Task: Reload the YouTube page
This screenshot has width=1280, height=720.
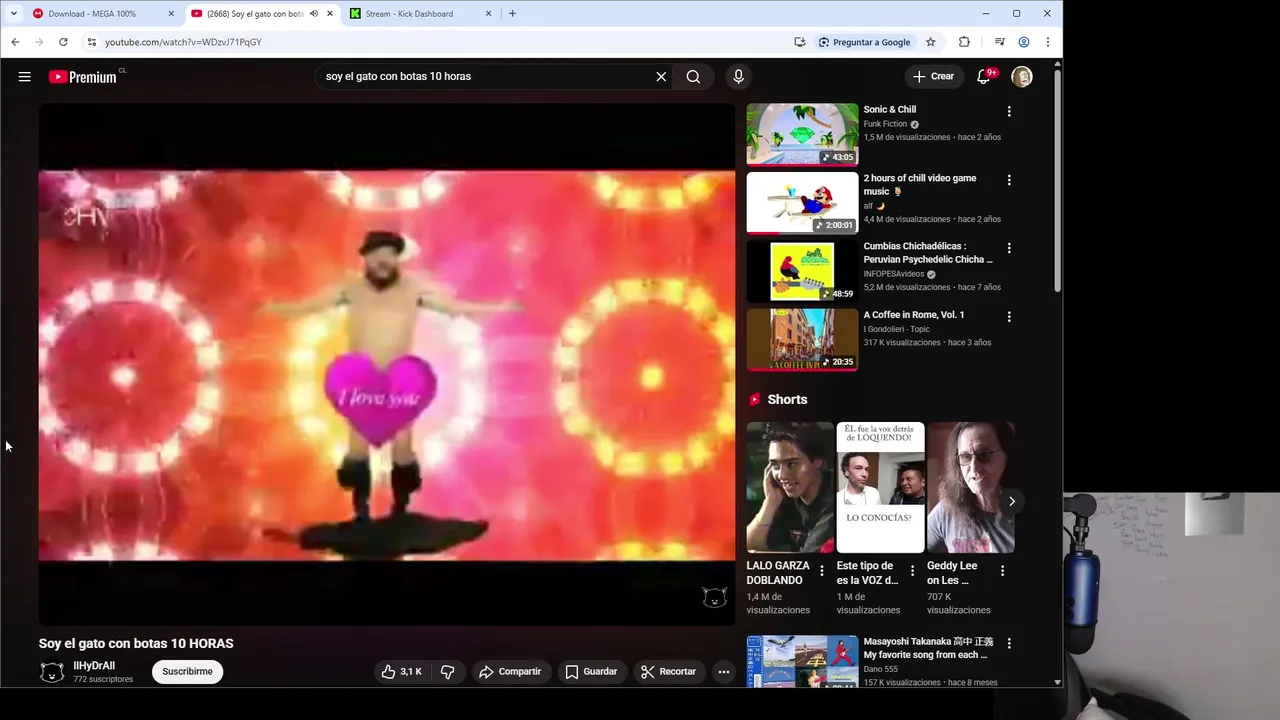Action: (x=63, y=42)
